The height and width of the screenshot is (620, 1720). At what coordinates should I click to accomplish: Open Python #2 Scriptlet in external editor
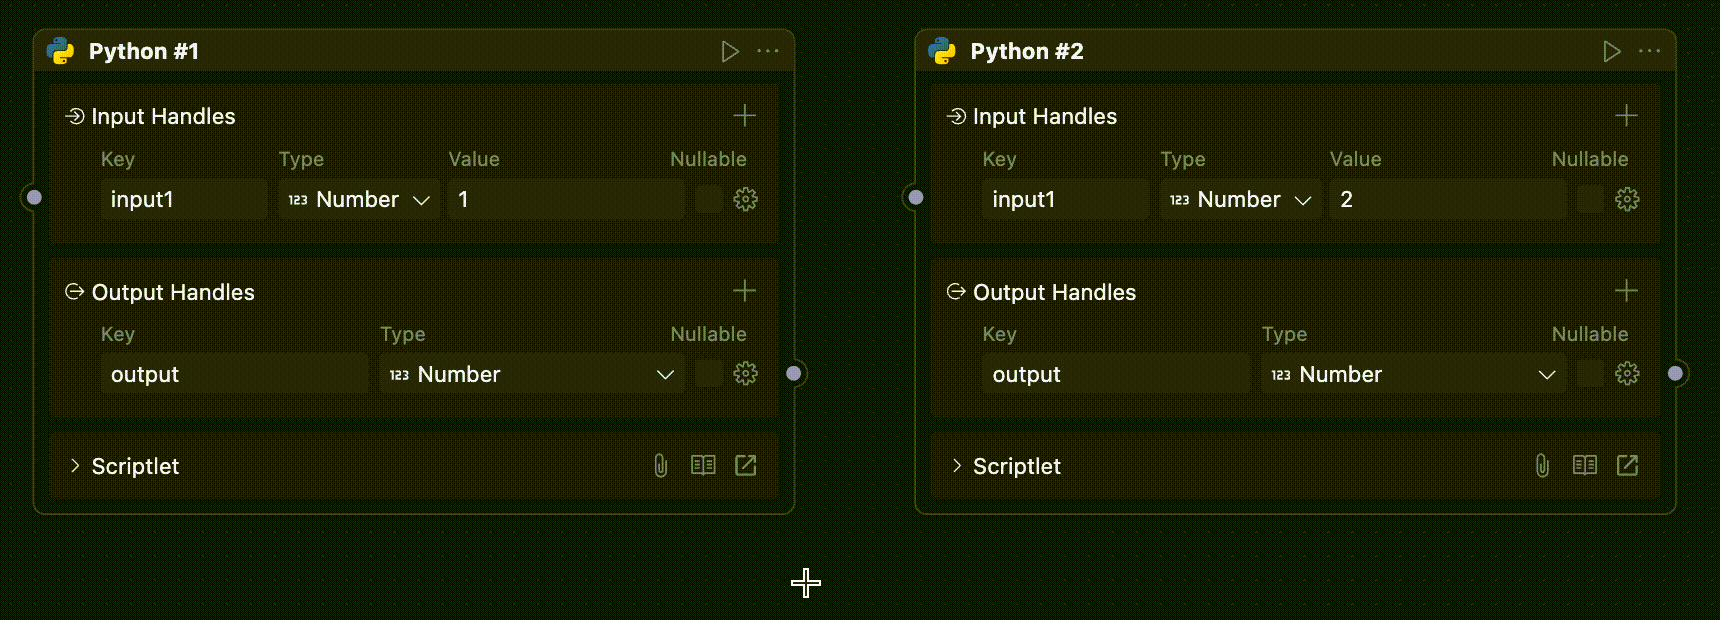[x=1627, y=465]
